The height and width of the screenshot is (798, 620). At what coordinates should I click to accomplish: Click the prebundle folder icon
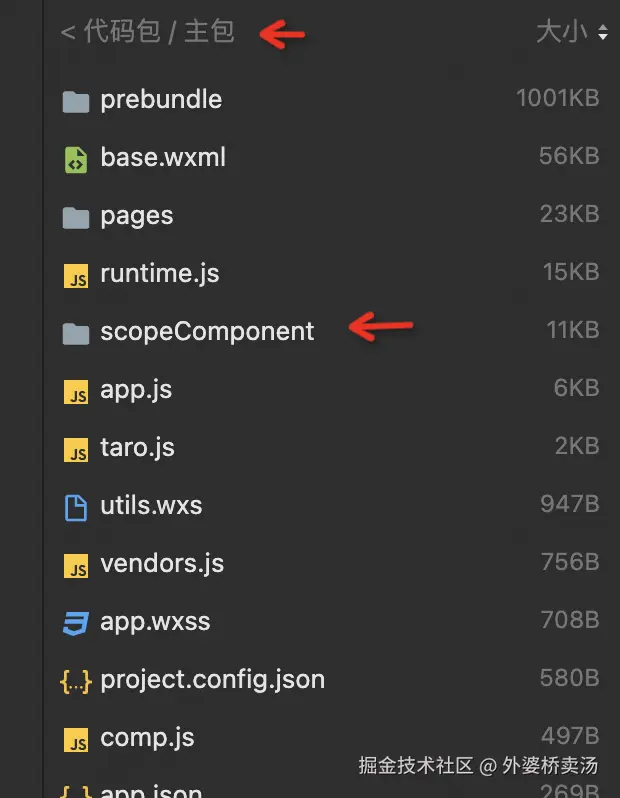coord(76,101)
